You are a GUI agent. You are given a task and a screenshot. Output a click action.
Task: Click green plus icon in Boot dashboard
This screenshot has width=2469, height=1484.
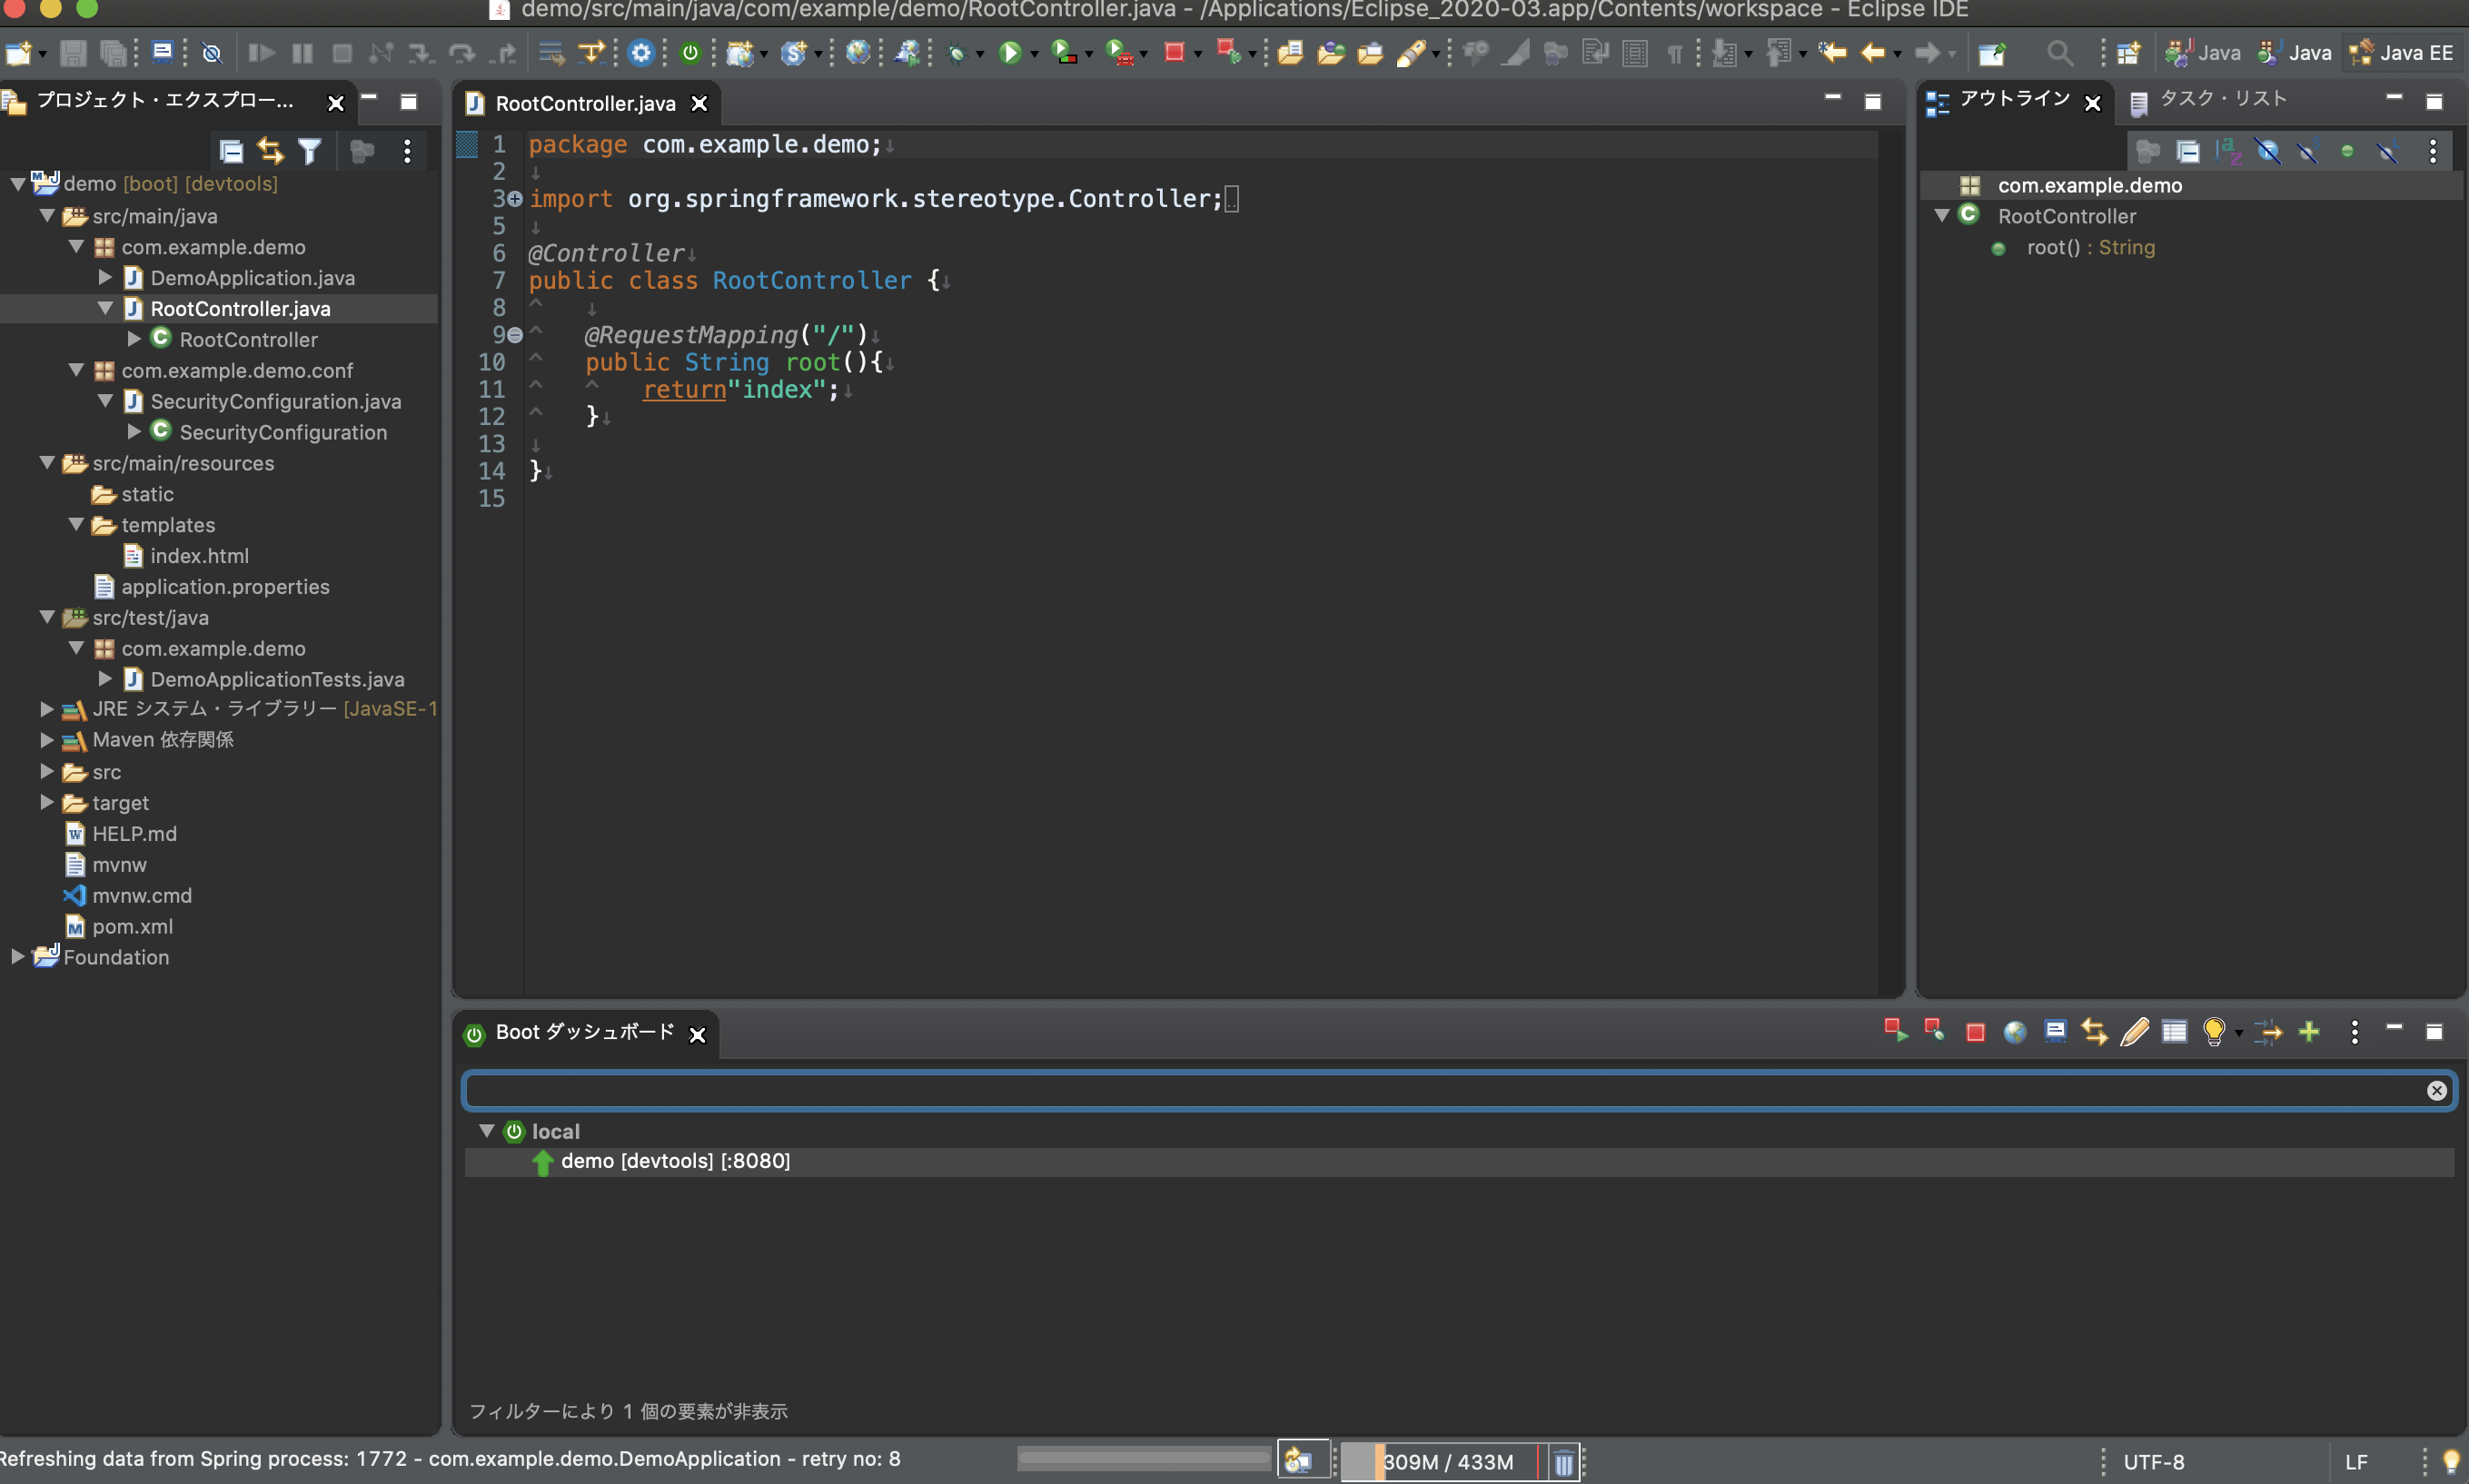[x=2309, y=1032]
